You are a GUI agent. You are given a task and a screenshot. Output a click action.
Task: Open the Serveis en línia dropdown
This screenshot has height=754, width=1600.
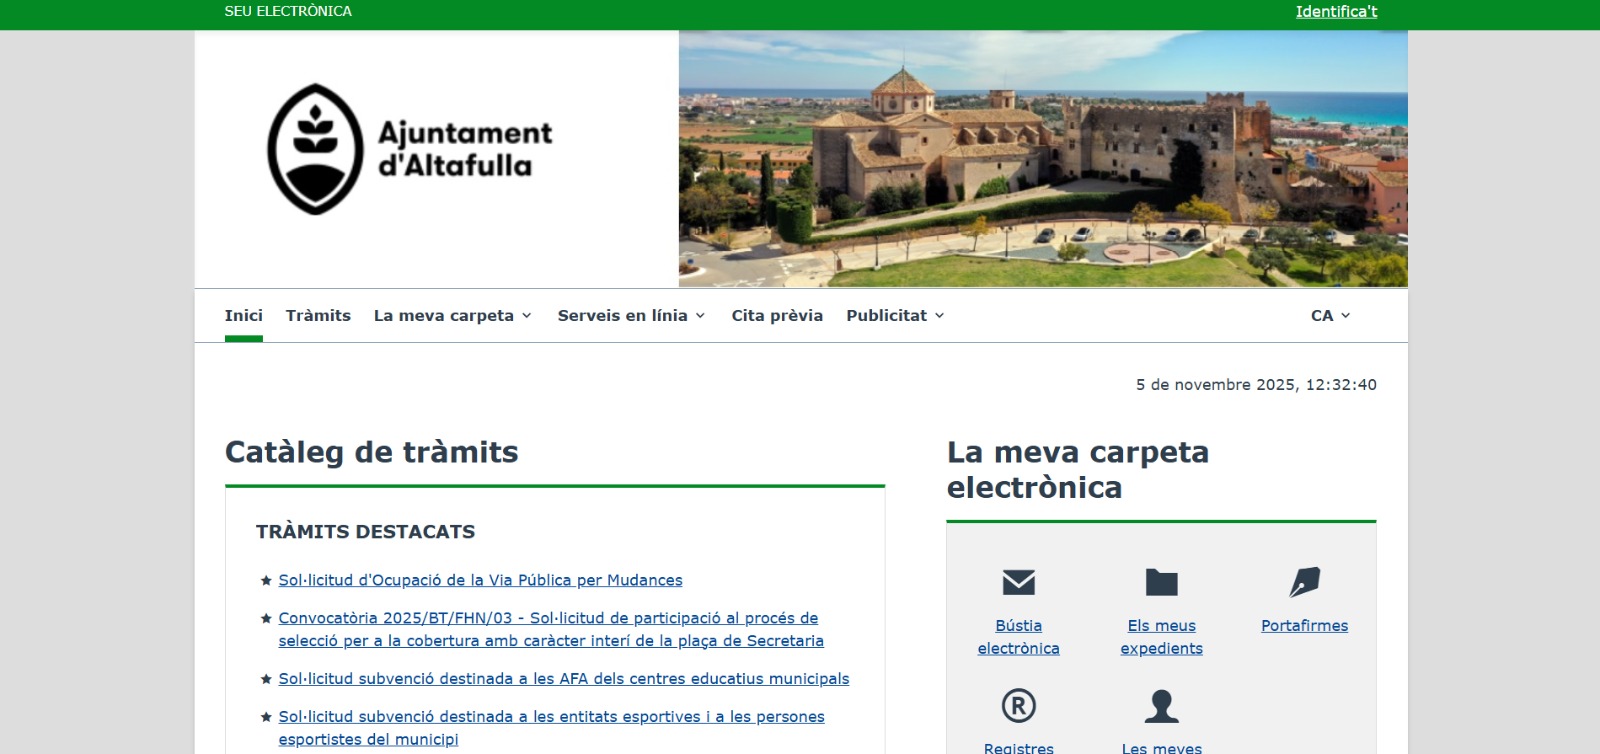(x=631, y=316)
